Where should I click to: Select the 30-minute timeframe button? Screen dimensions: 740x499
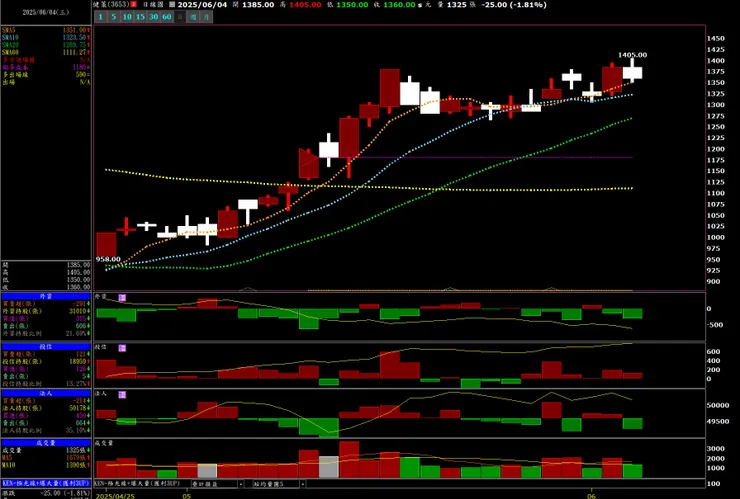pyautogui.click(x=153, y=17)
